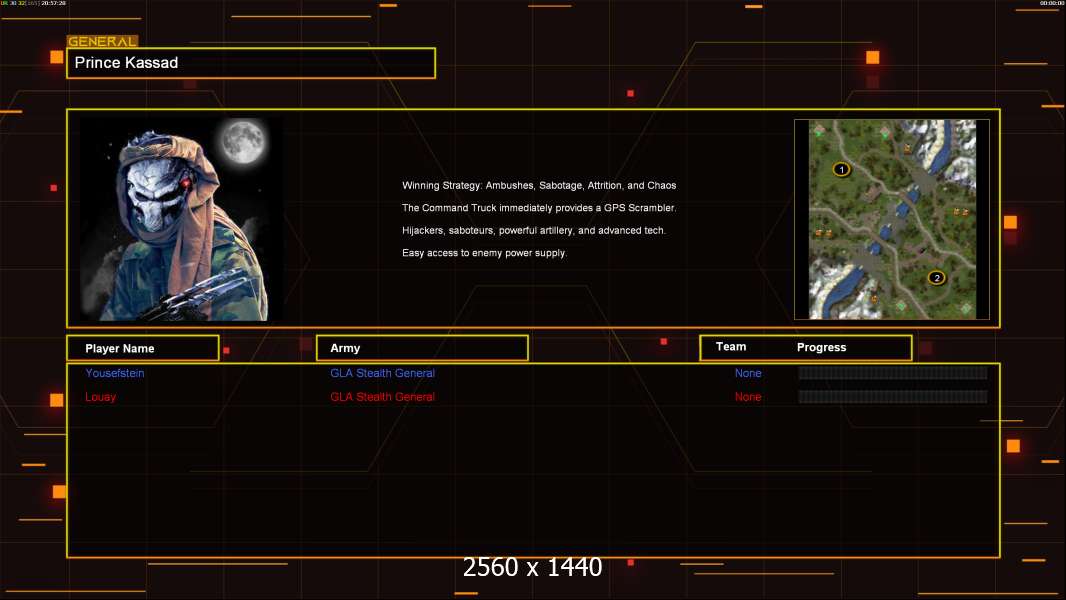
Task: Select player Louay in the list
Action: tap(101, 397)
